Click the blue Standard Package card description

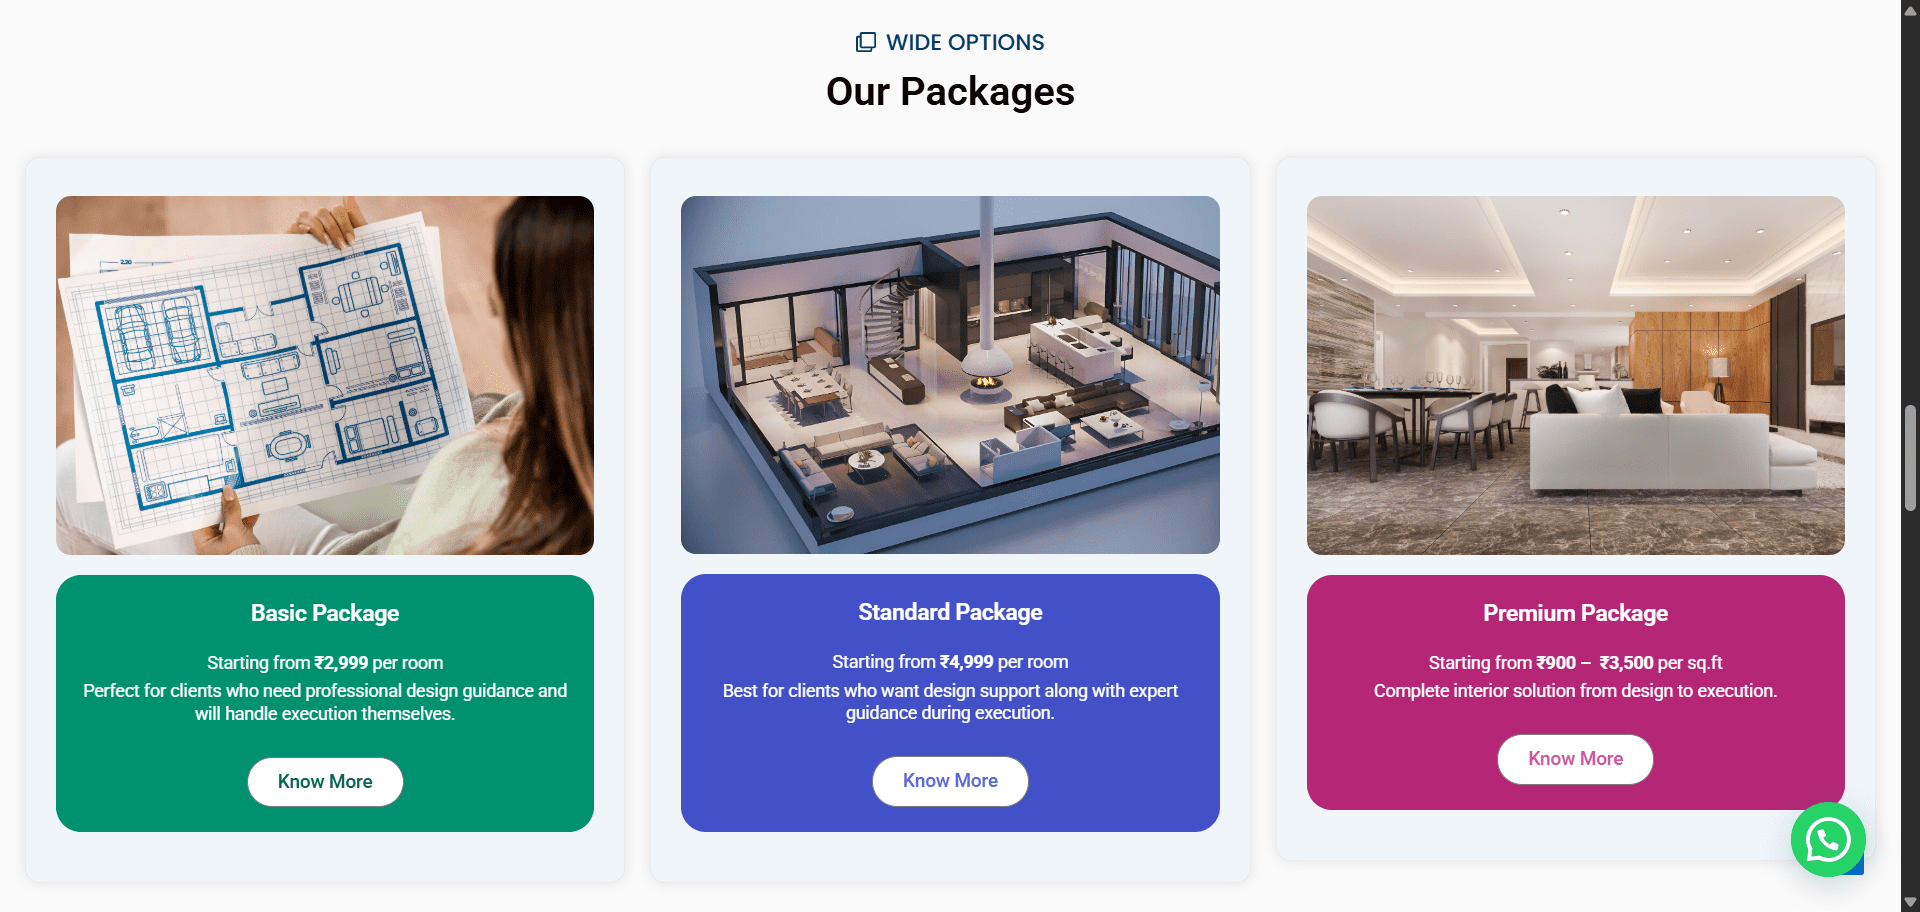click(x=950, y=702)
